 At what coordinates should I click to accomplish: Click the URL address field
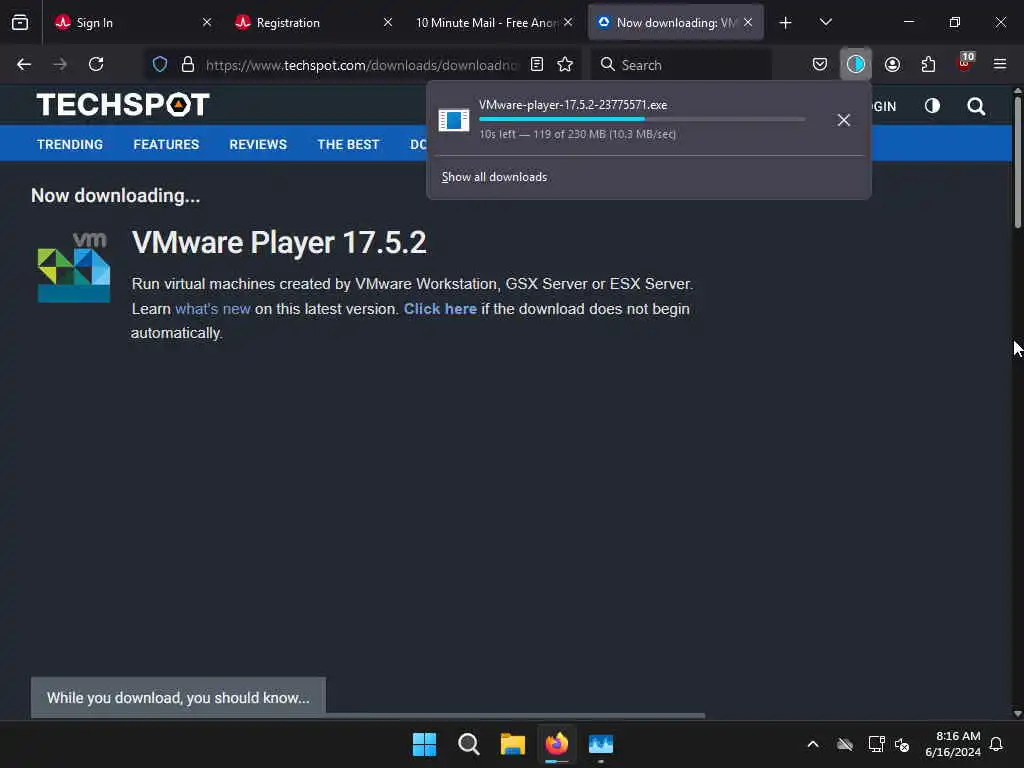(361, 65)
